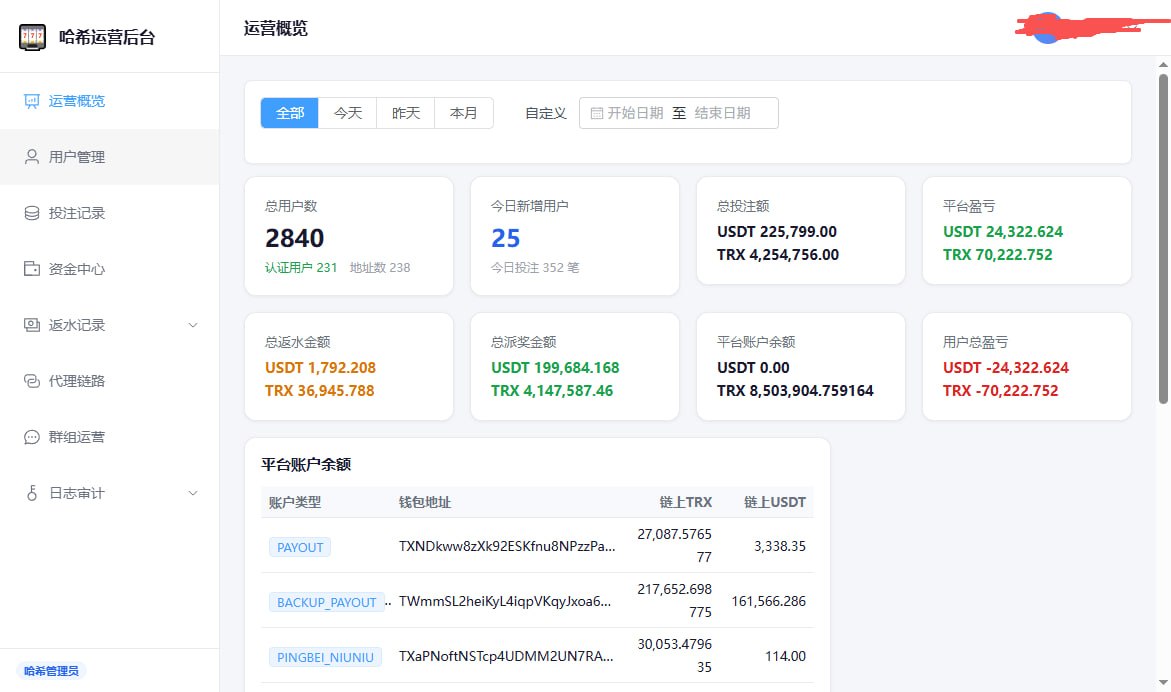Click the 钱包地址 column header

coord(425,502)
